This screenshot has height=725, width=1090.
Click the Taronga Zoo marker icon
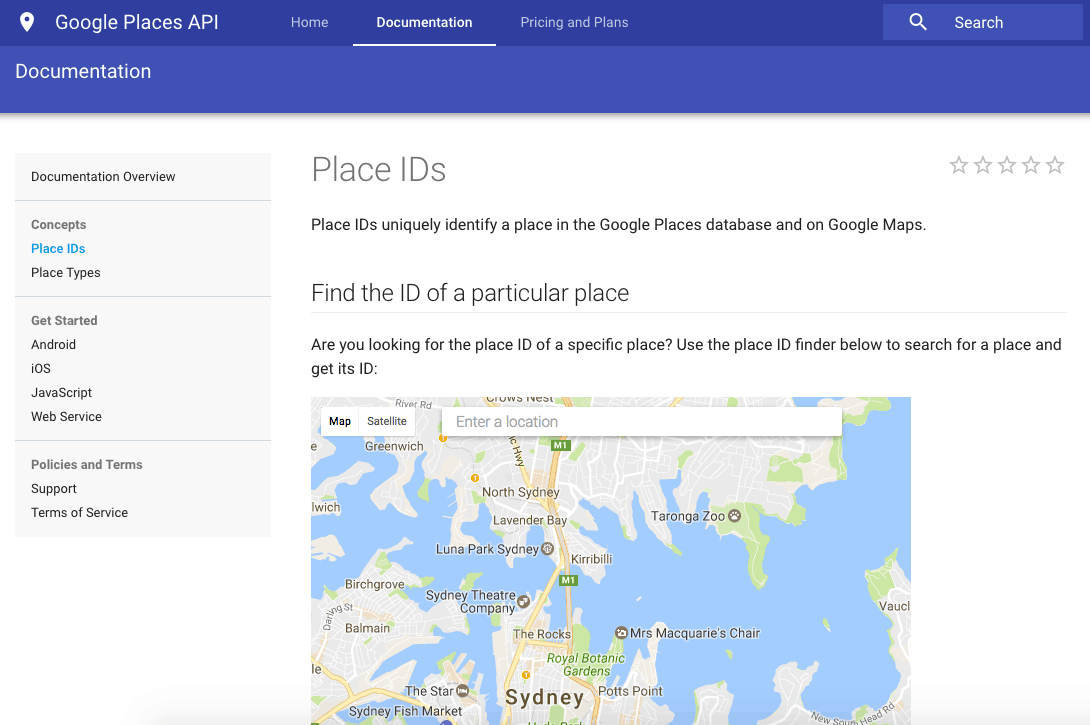(x=735, y=516)
